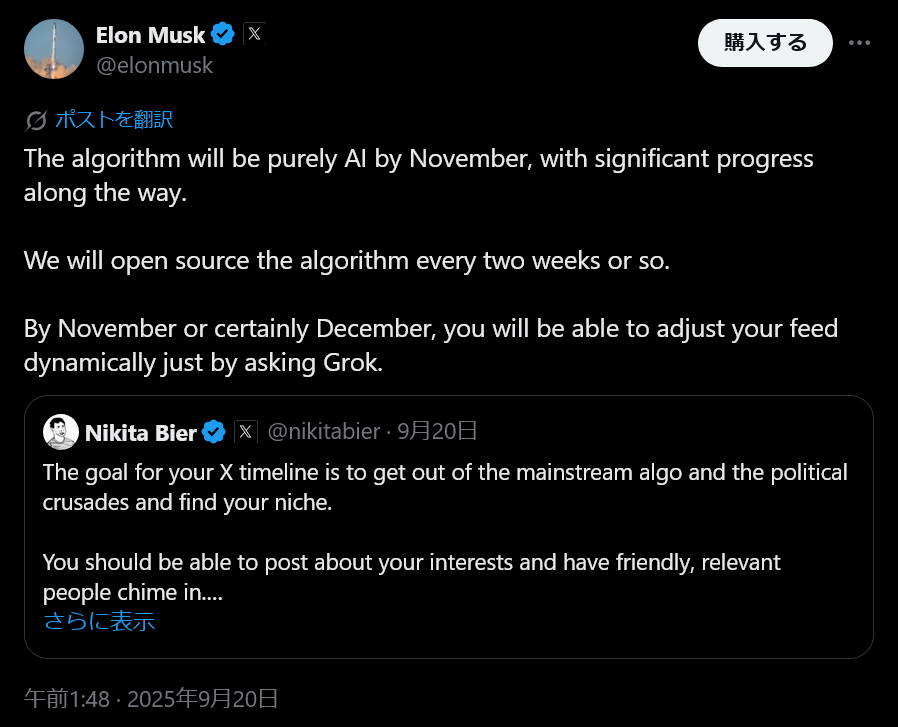Expand the quoted post with さらに表示
898x727 pixels.
[x=99, y=621]
